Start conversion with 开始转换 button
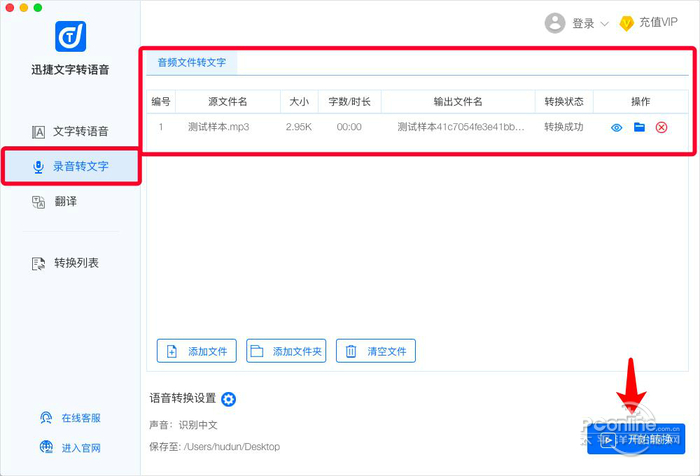700x476 pixels. pyautogui.click(x=636, y=439)
